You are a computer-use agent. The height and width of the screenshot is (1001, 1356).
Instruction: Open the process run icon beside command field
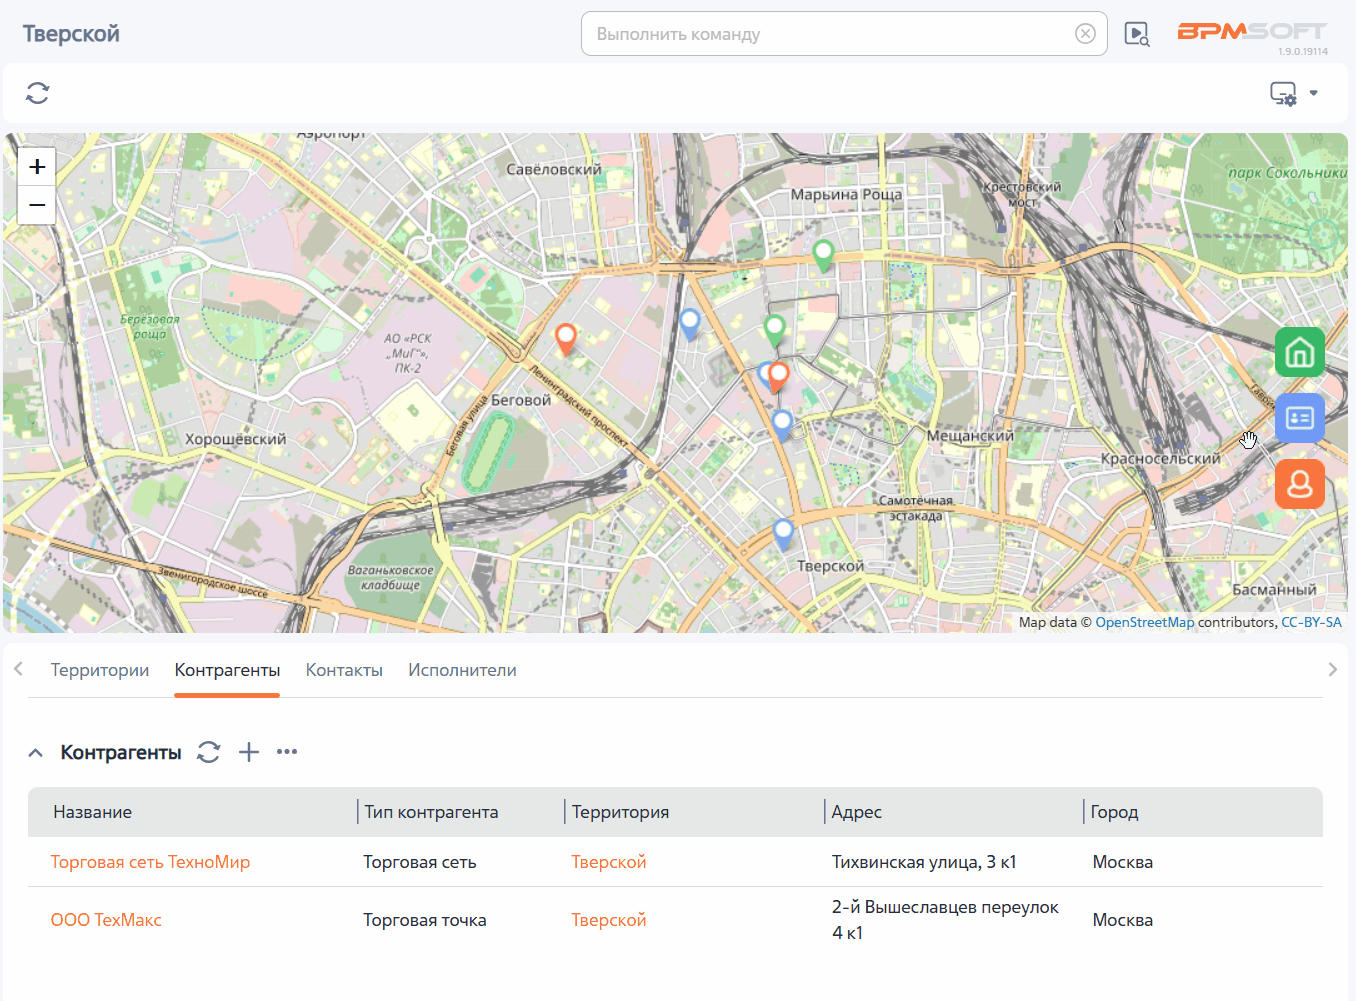pos(1137,34)
